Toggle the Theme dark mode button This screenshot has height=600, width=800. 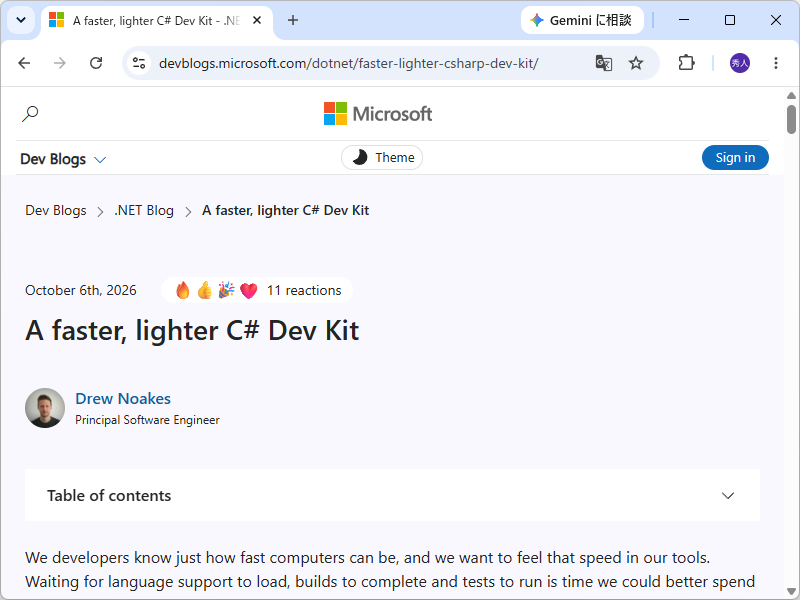(x=382, y=158)
